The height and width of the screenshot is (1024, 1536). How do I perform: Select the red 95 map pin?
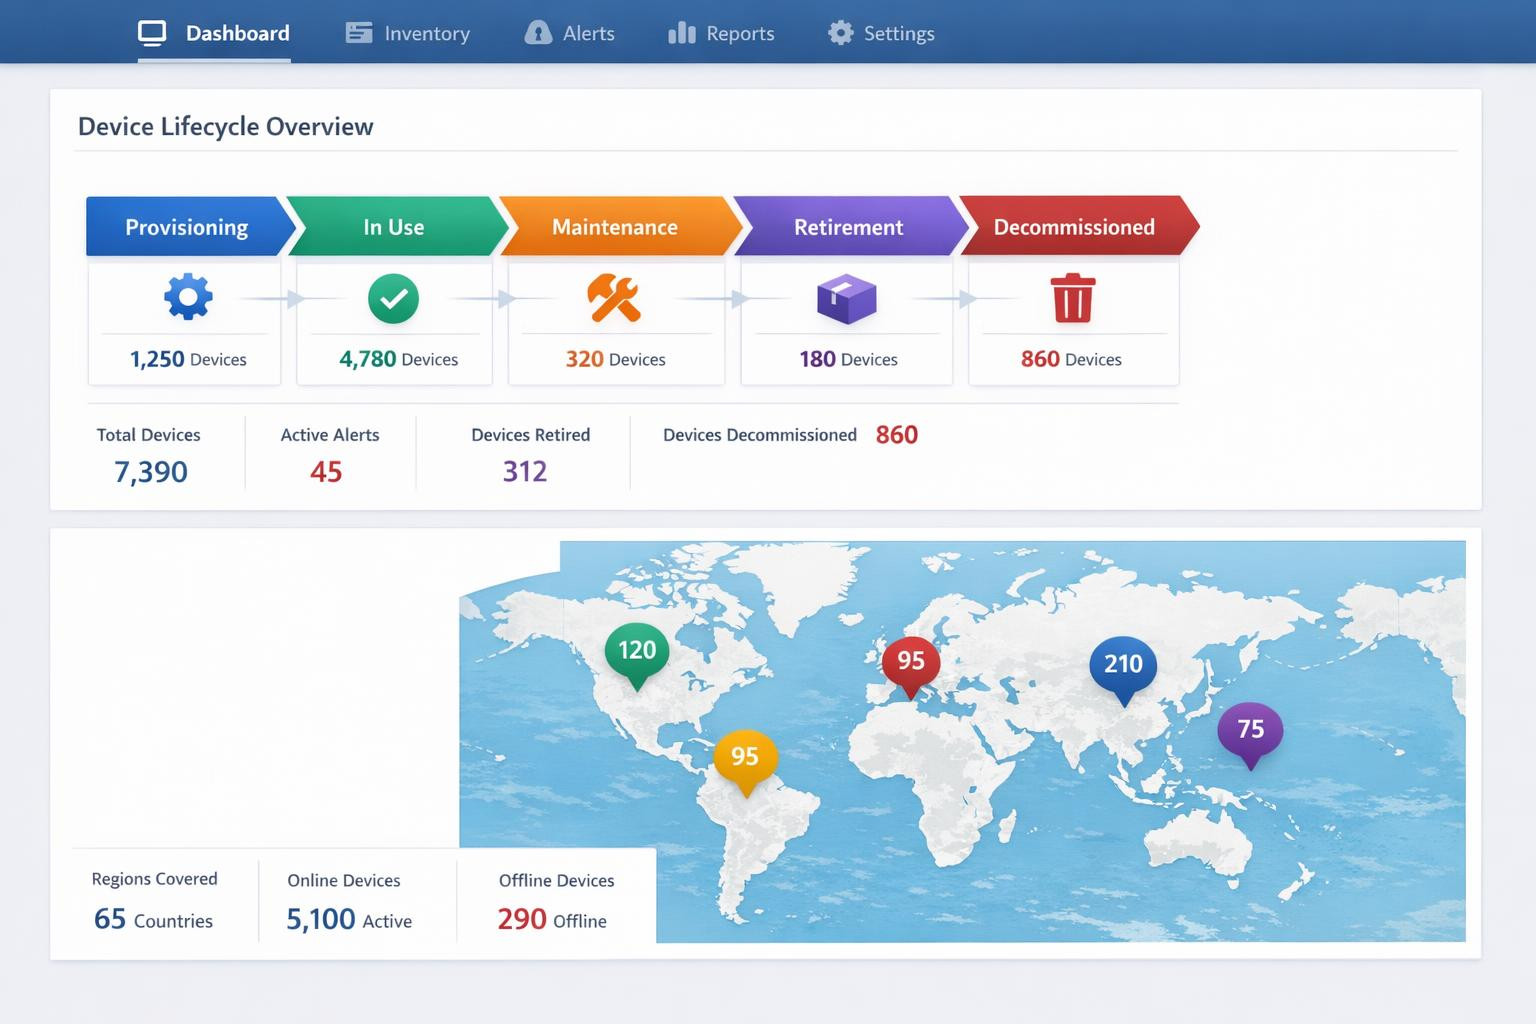(910, 662)
